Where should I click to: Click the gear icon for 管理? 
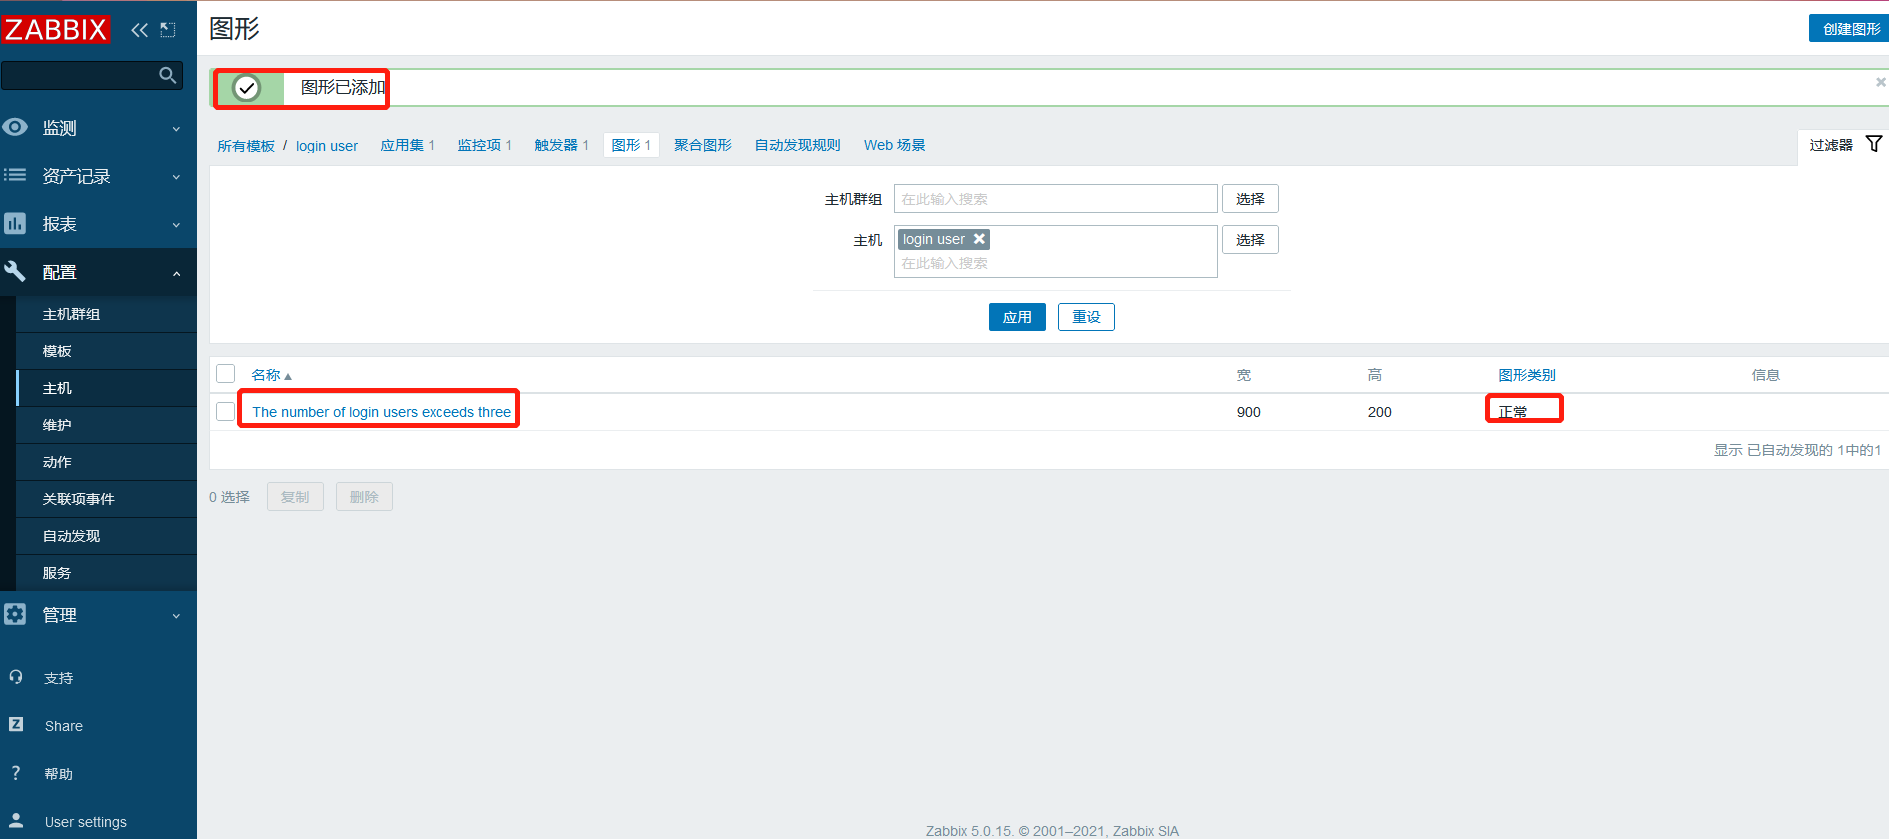15,614
